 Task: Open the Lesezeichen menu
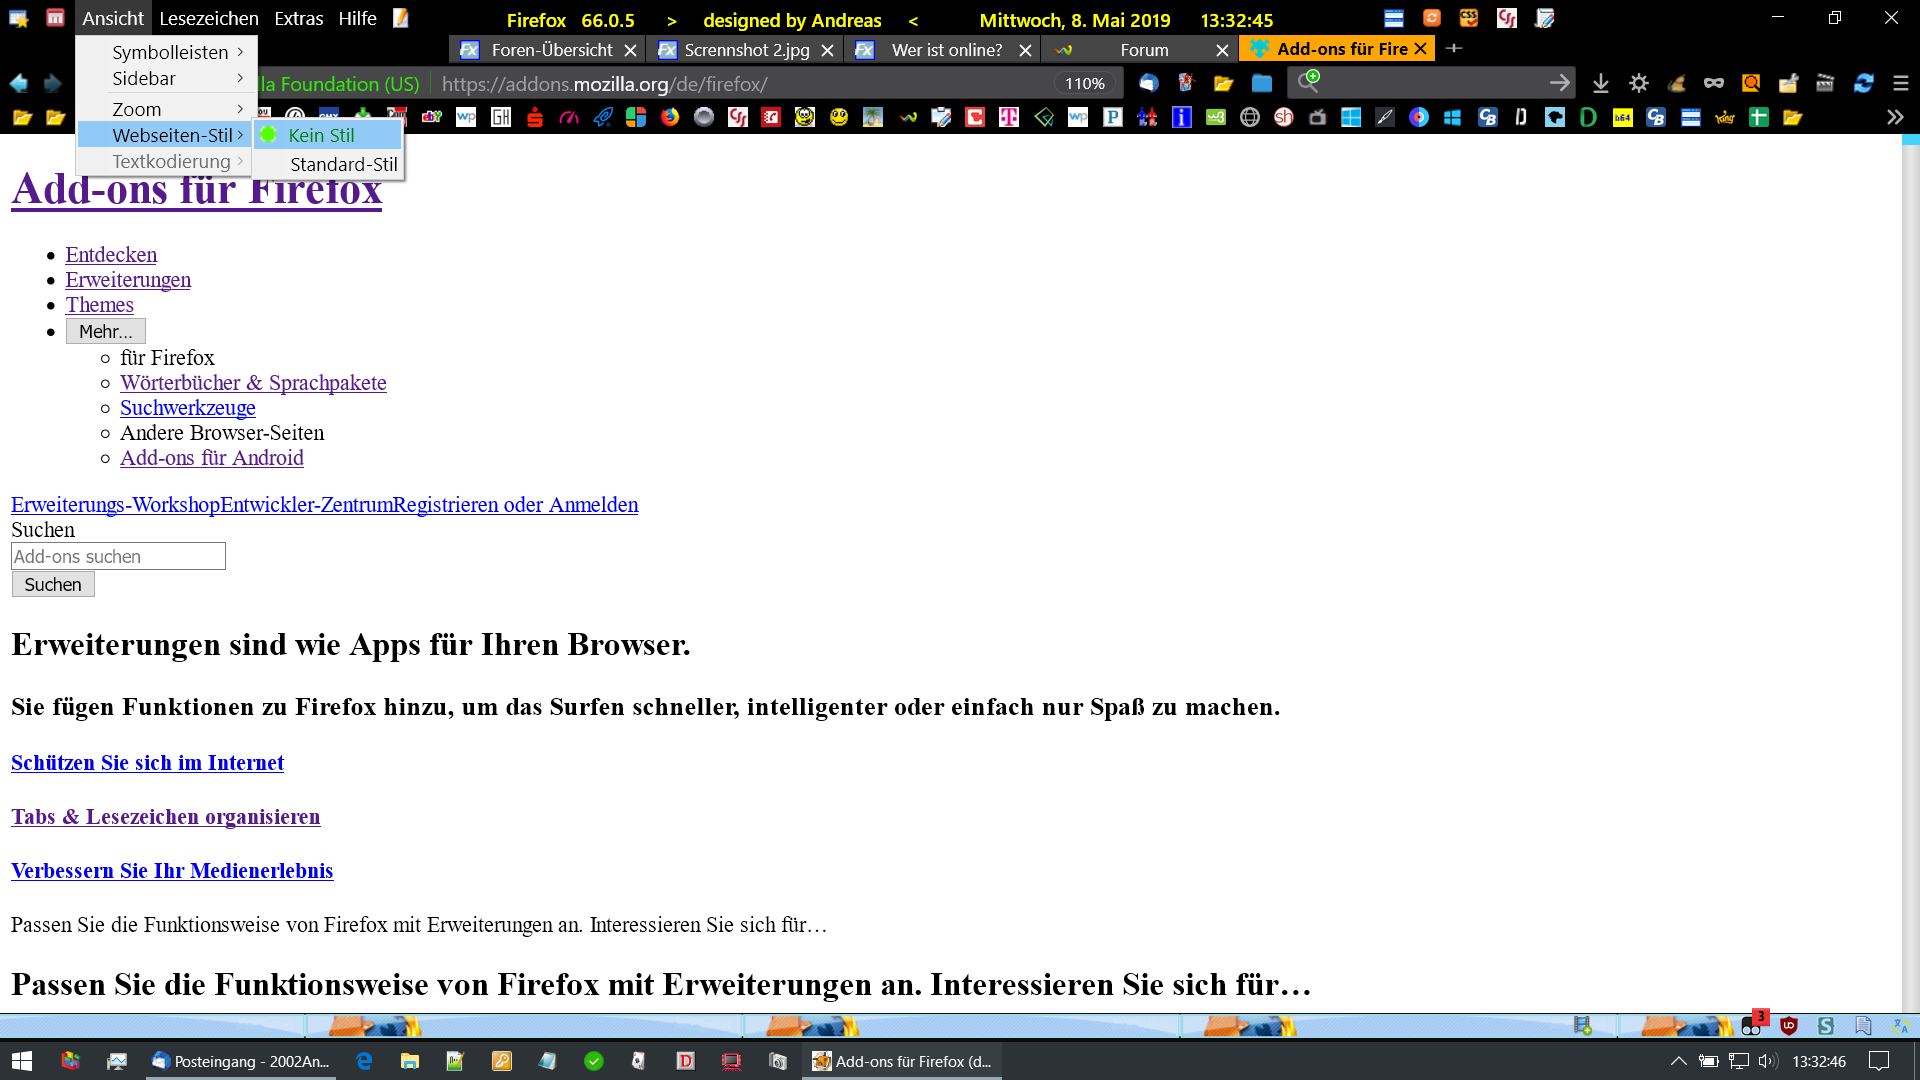tap(208, 19)
